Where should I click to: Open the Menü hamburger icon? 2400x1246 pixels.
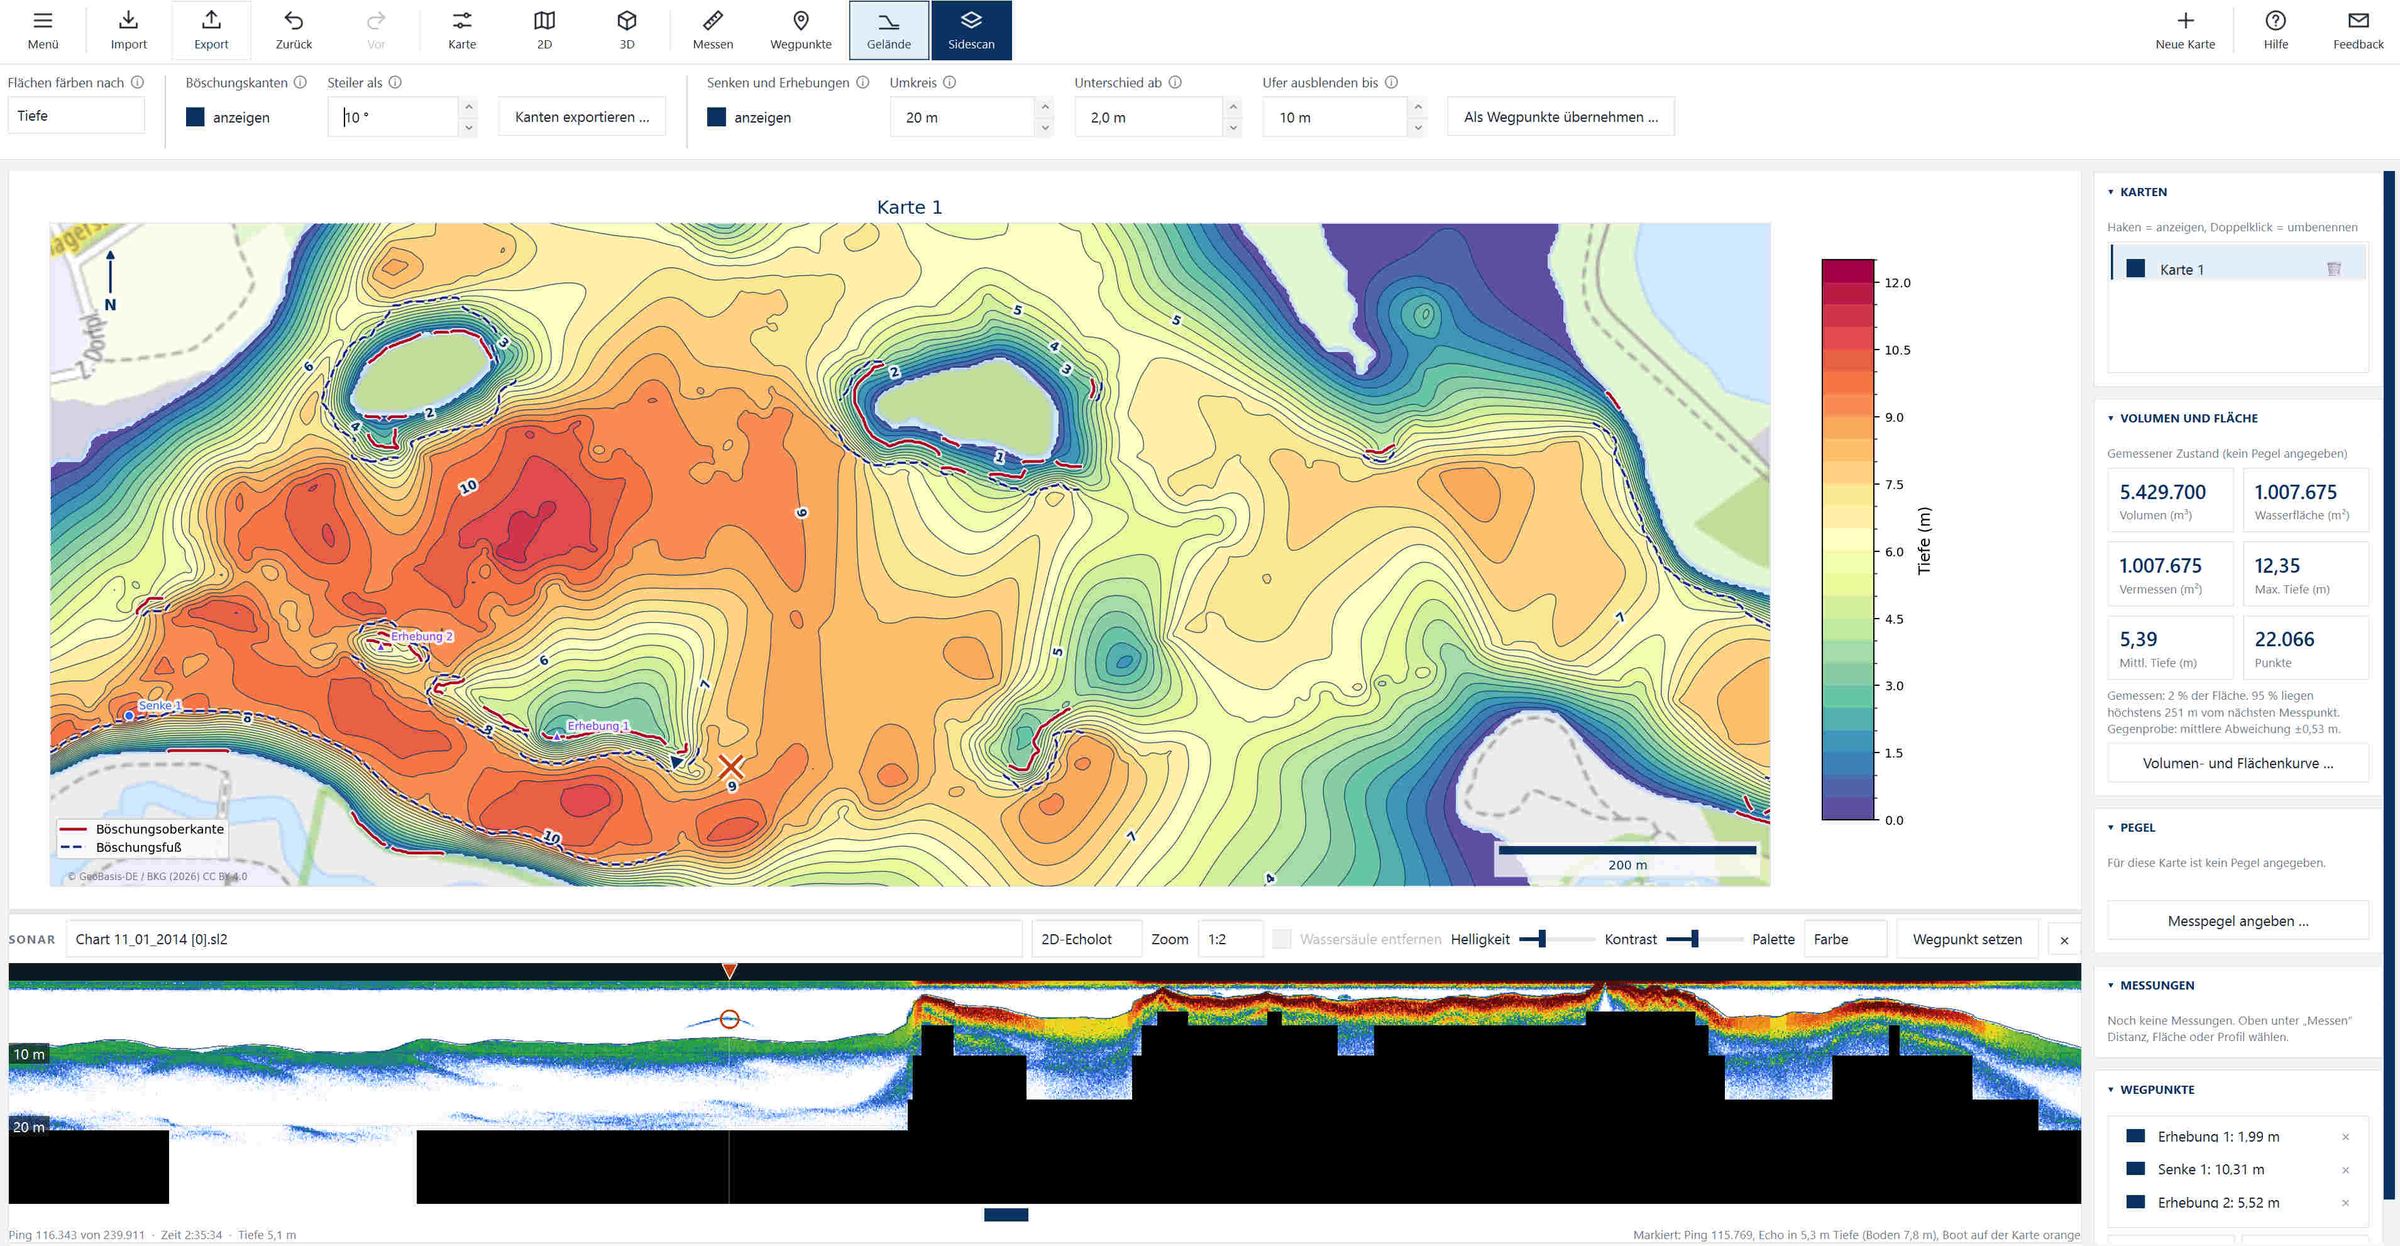coord(43,21)
